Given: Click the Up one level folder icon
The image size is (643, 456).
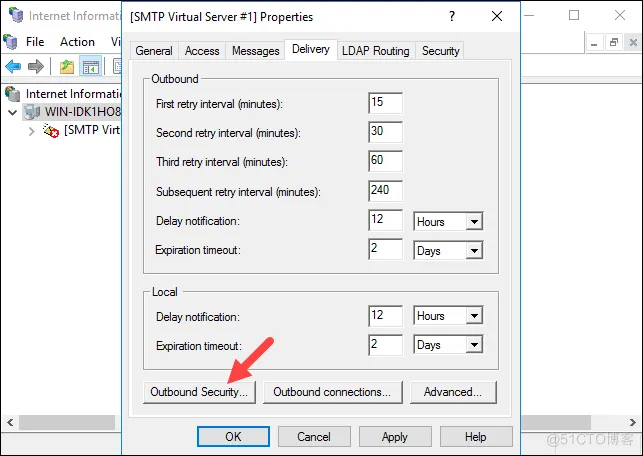Looking at the screenshot, I should click(66, 66).
